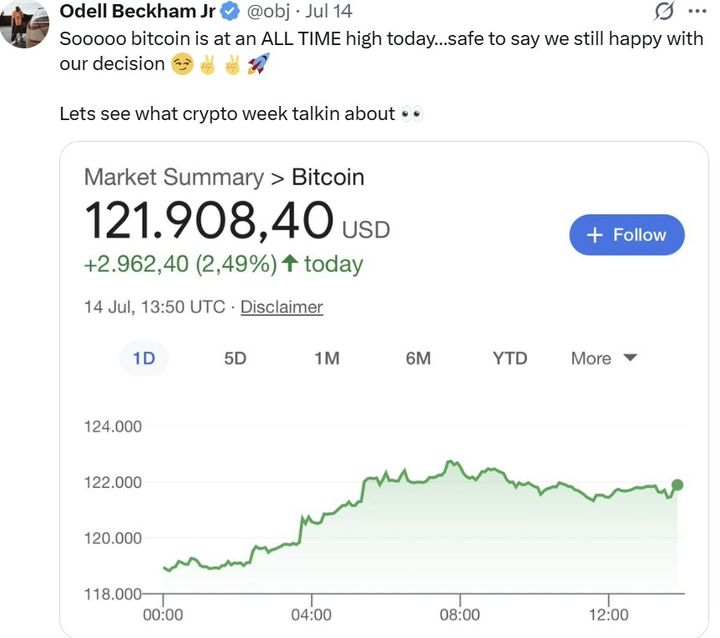This screenshot has height=638, width=720.
Task: Switch to the 1M range tab
Action: (327, 358)
